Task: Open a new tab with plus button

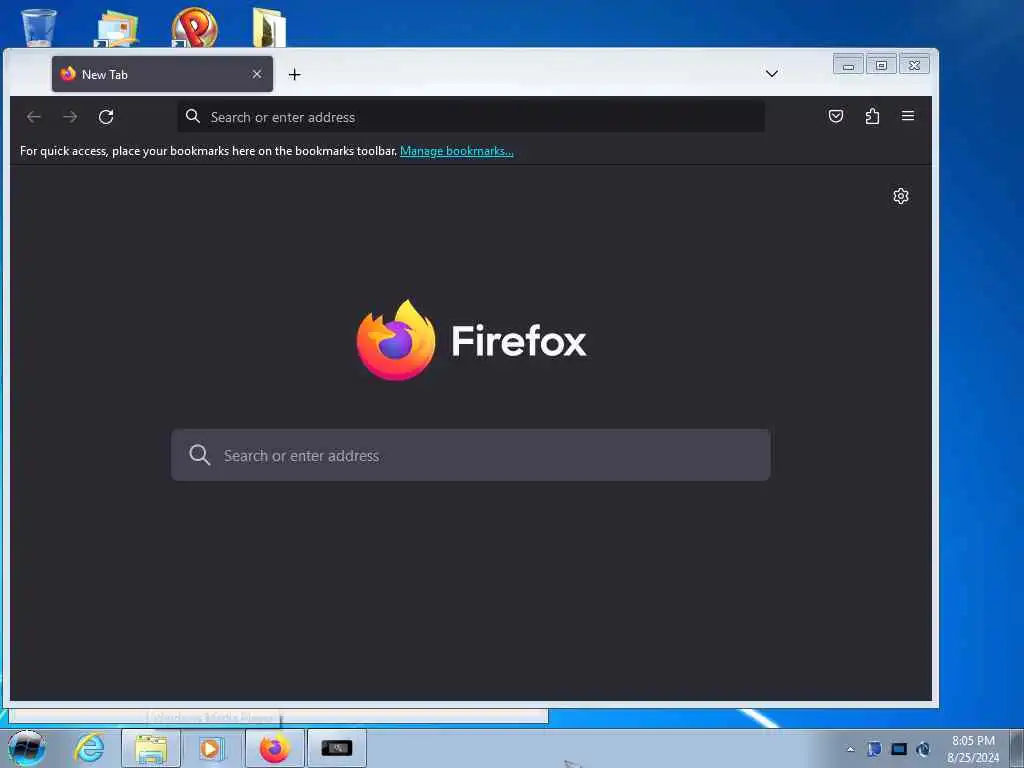Action: tap(295, 74)
